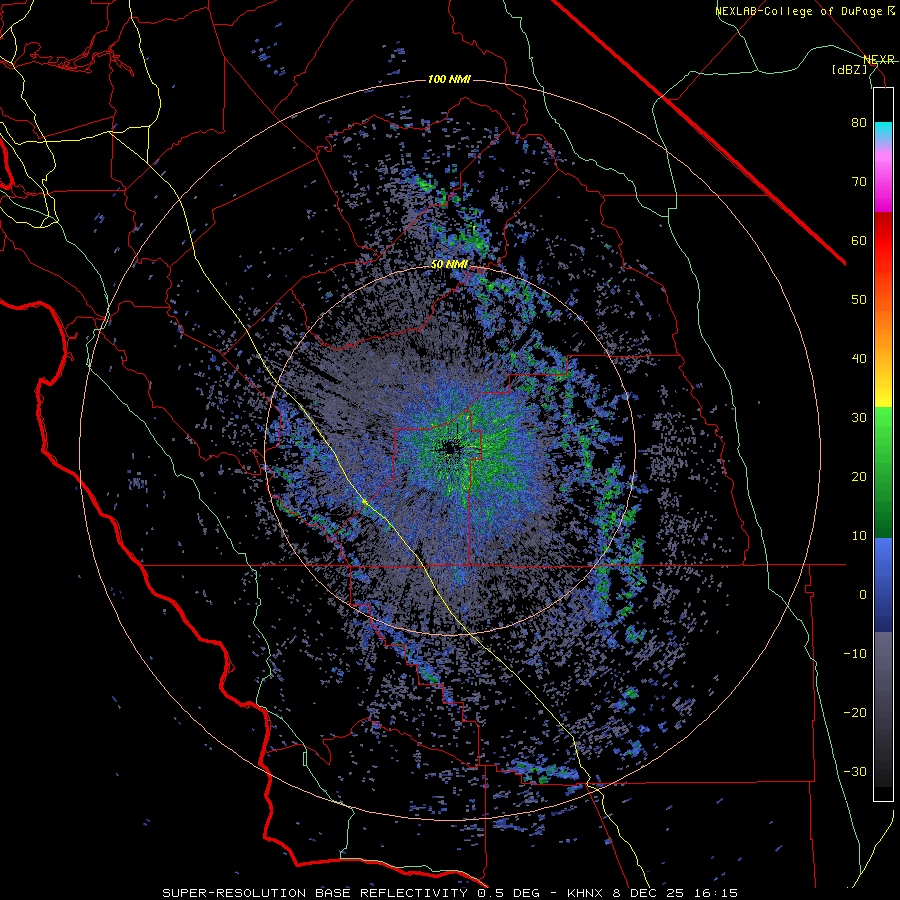Click the "50 NMI" range ring label
The image size is (900, 900).
click(x=449, y=265)
